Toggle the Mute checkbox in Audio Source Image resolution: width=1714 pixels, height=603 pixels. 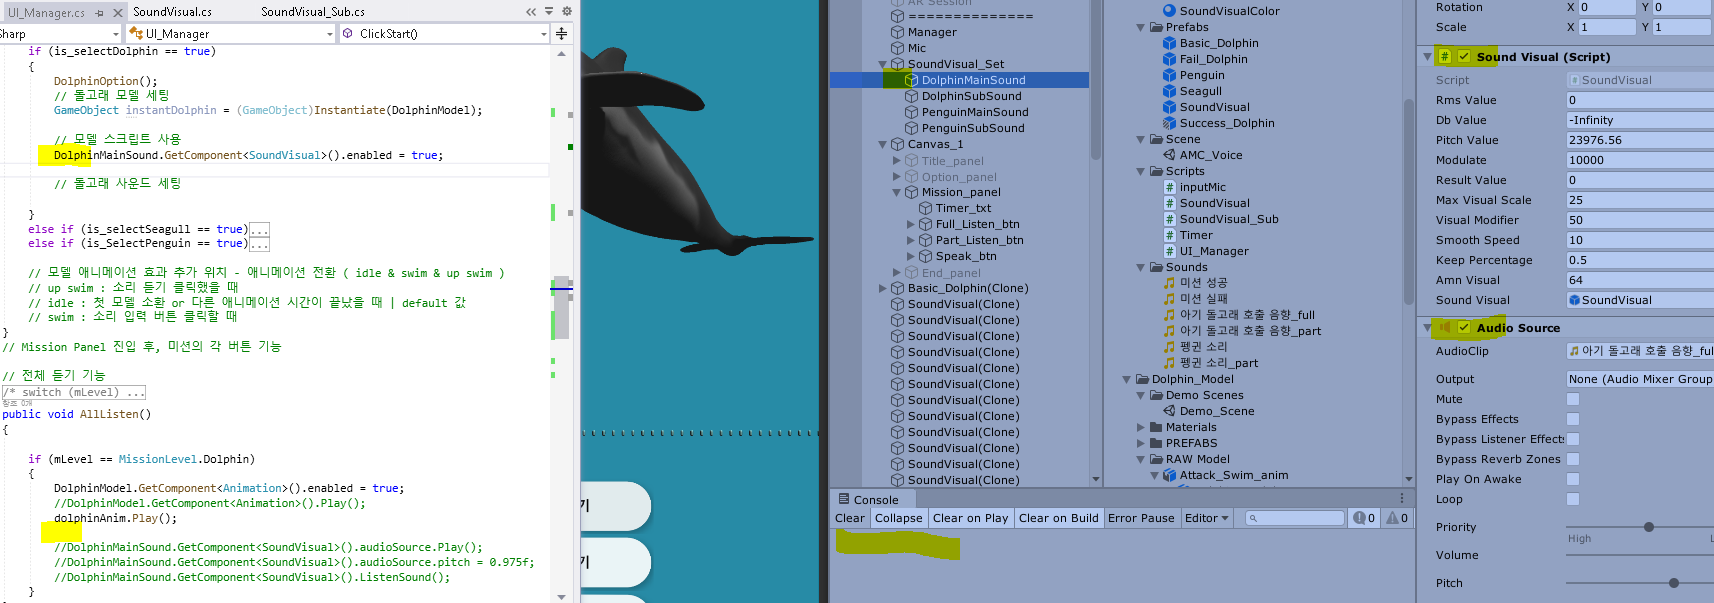click(1573, 399)
